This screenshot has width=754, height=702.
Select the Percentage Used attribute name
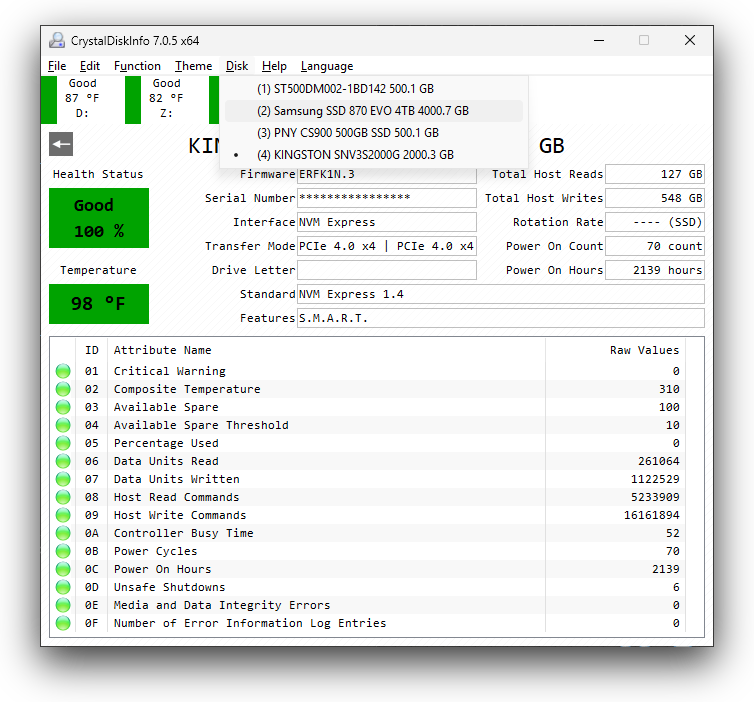166,443
